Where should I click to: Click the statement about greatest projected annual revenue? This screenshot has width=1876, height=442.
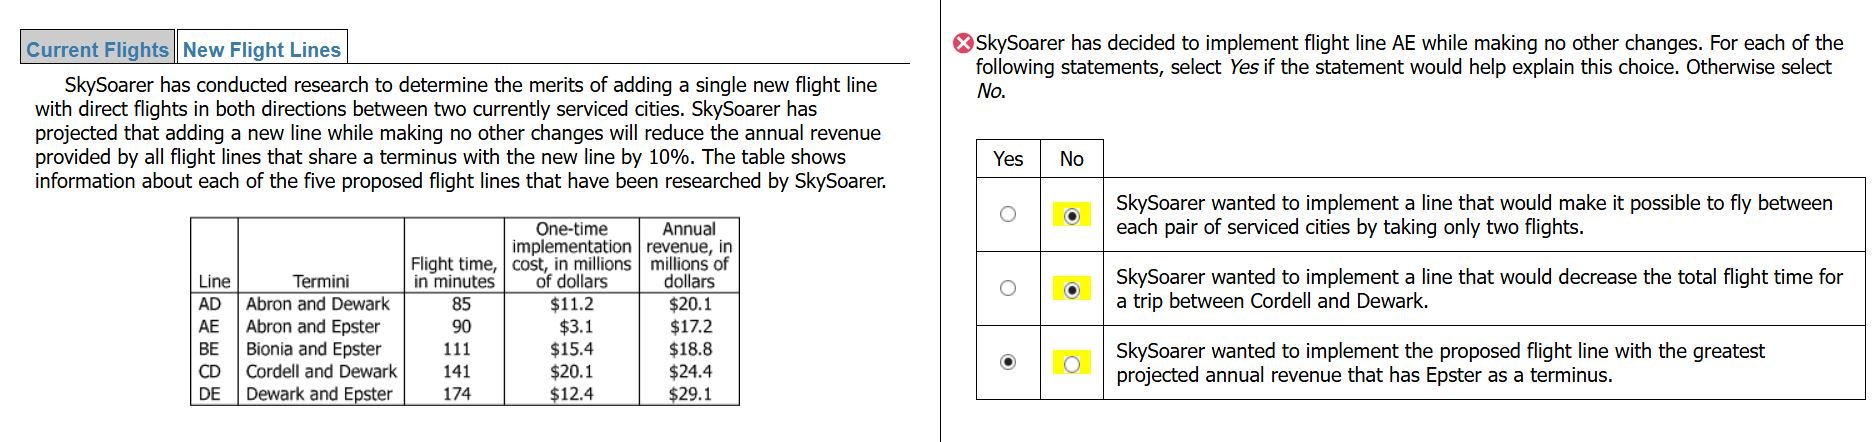1440,363
